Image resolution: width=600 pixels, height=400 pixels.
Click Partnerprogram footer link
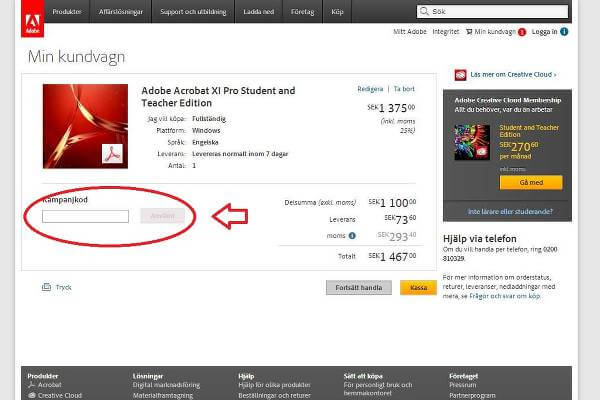point(472,395)
